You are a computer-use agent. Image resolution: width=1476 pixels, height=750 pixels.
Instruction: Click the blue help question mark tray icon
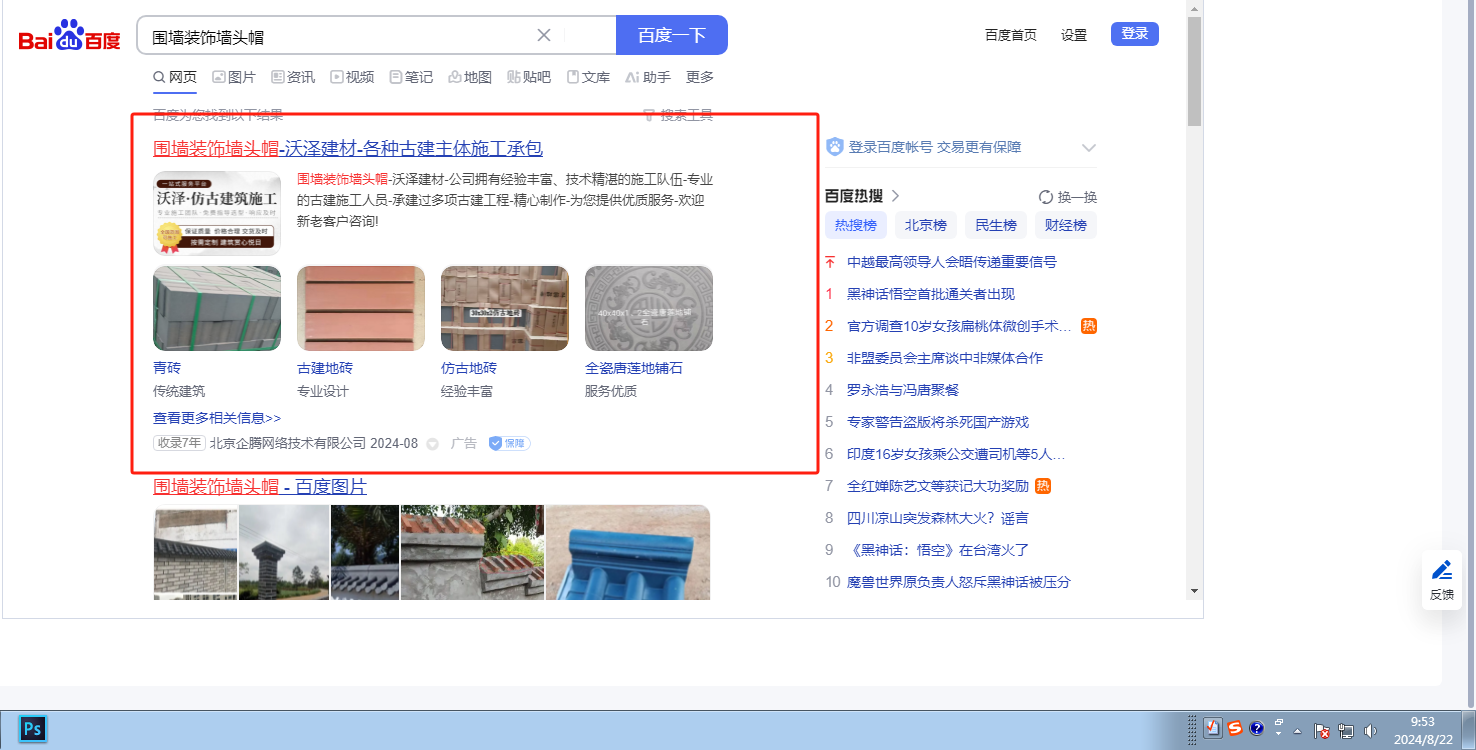coord(1257,728)
